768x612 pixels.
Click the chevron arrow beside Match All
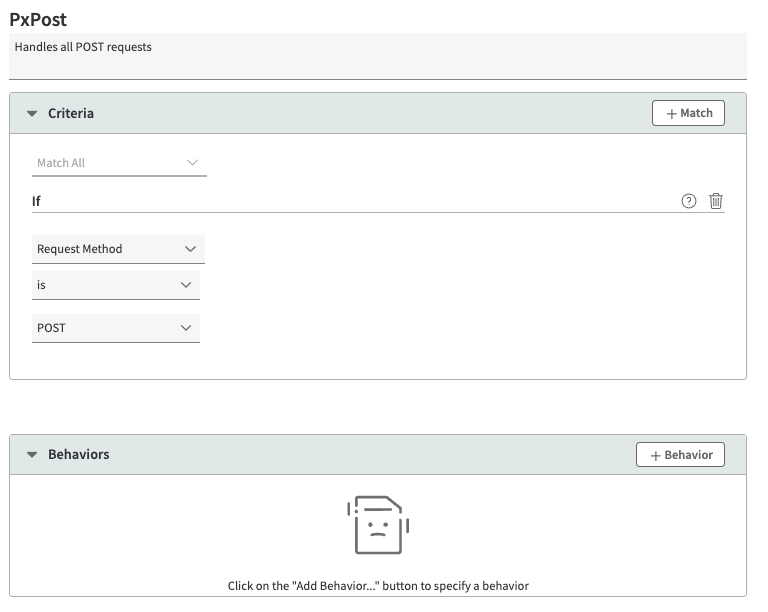point(193,163)
